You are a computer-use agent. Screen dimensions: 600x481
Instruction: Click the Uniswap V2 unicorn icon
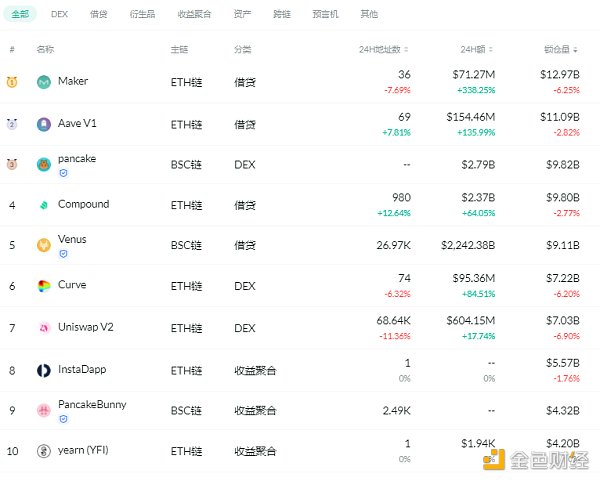[x=44, y=328]
